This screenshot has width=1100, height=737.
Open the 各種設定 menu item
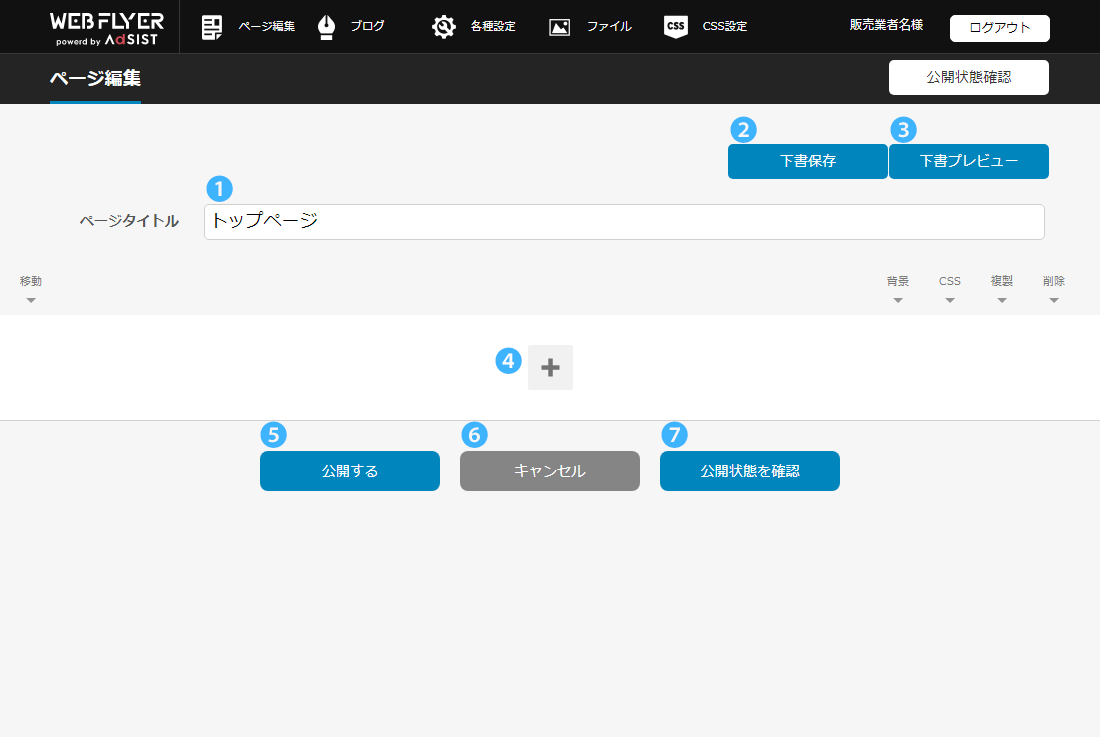[493, 27]
